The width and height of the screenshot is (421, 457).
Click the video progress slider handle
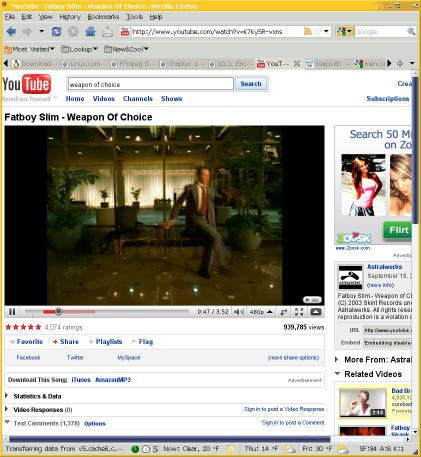(58, 312)
